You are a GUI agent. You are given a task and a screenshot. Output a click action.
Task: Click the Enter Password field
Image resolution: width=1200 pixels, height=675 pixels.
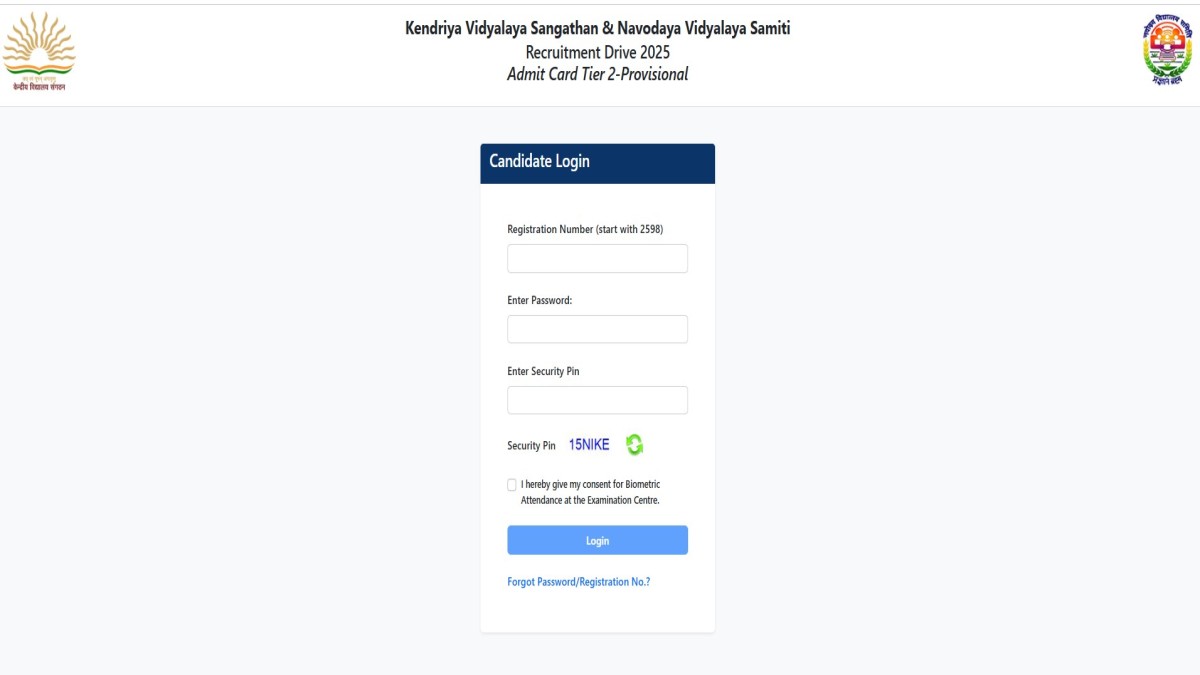pyautogui.click(x=597, y=329)
